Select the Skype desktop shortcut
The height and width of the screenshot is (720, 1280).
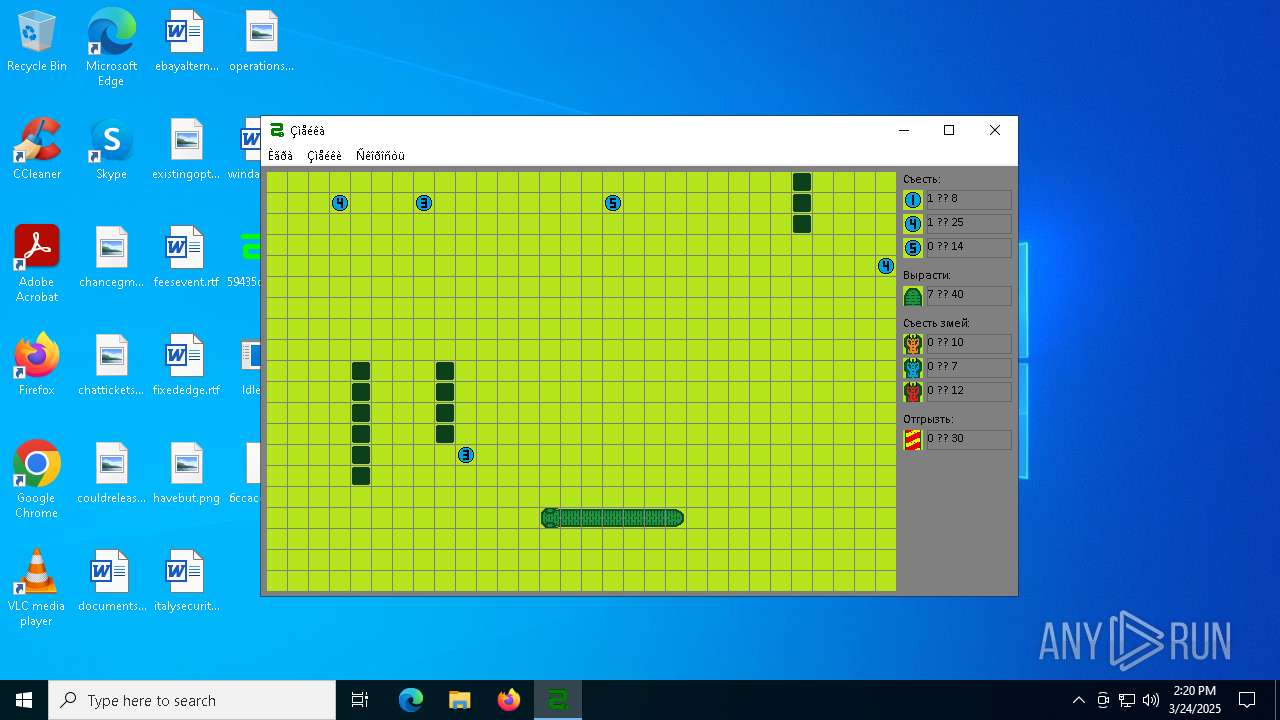pyautogui.click(x=111, y=149)
